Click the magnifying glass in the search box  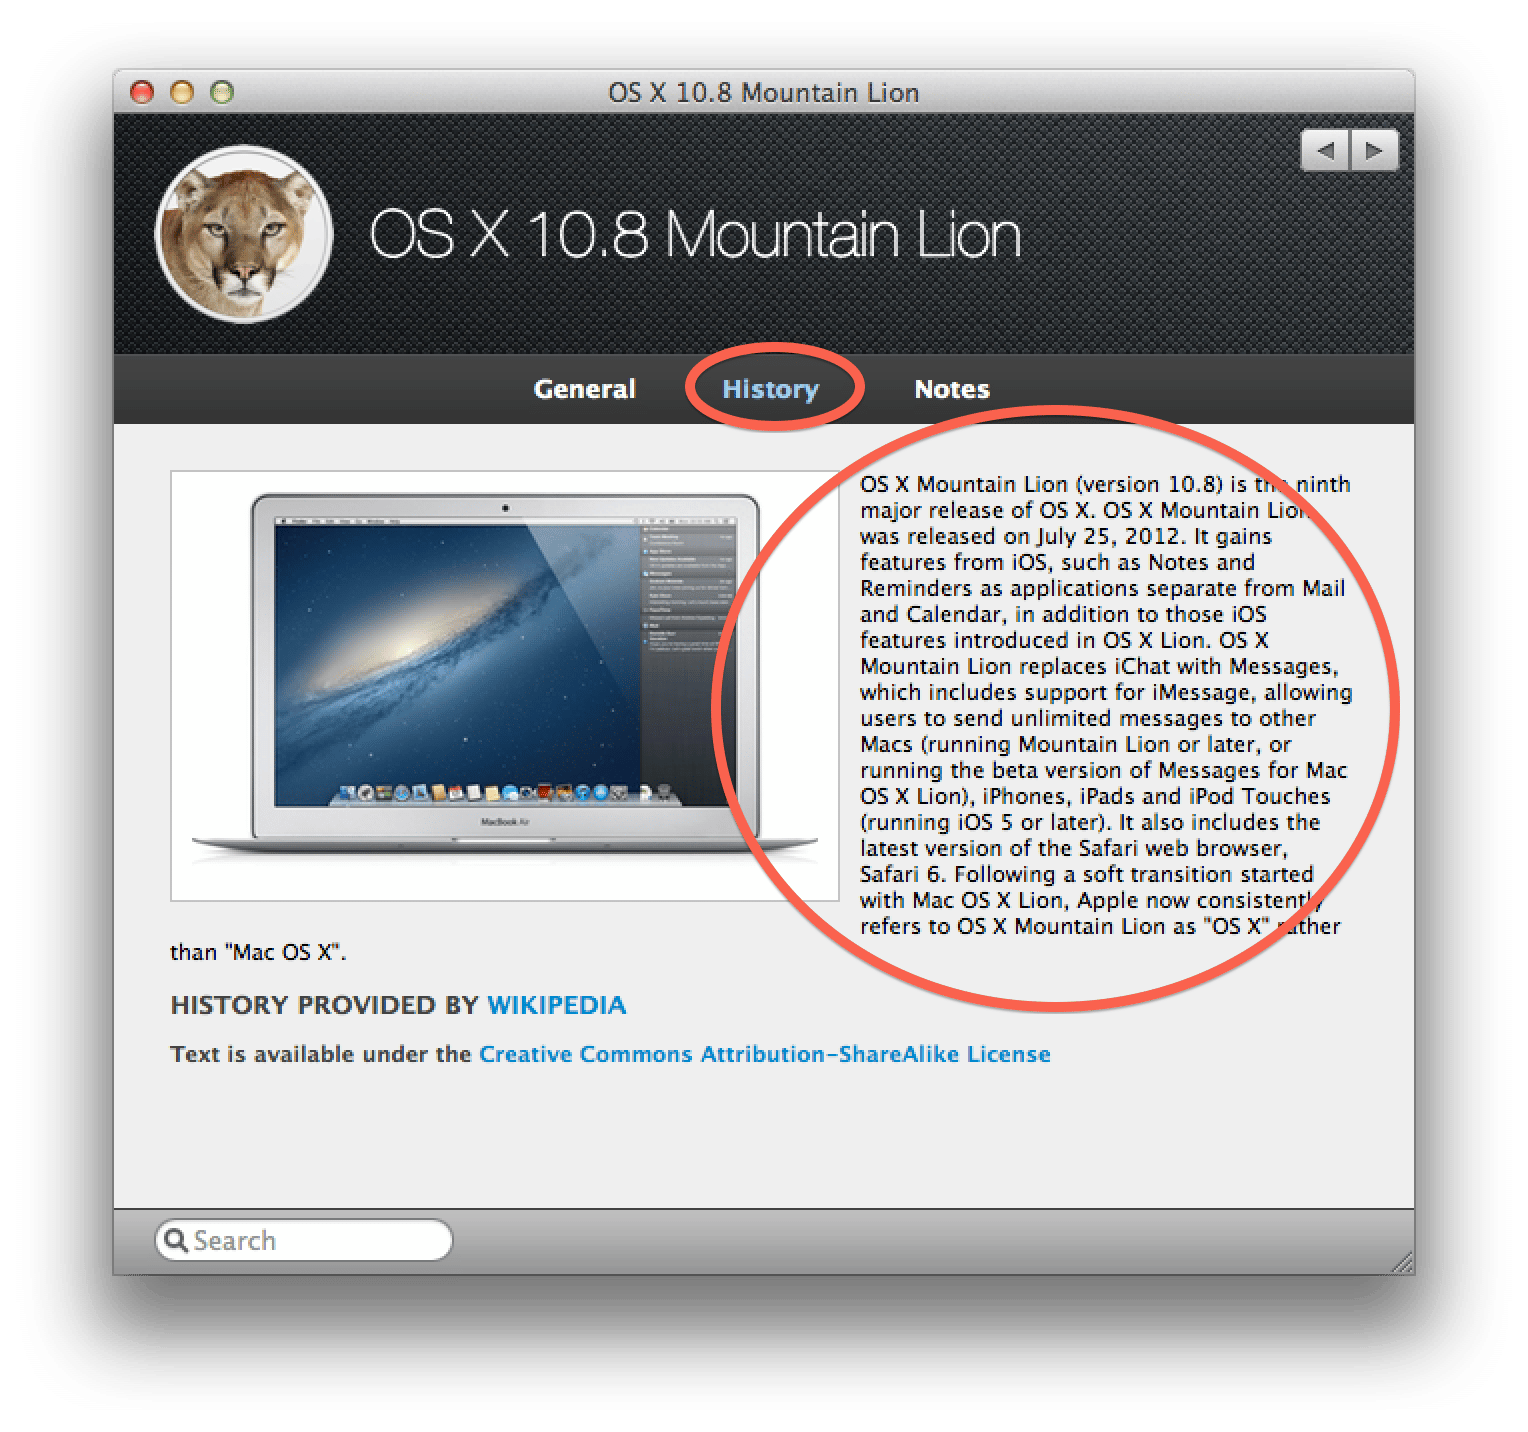pos(176,1240)
